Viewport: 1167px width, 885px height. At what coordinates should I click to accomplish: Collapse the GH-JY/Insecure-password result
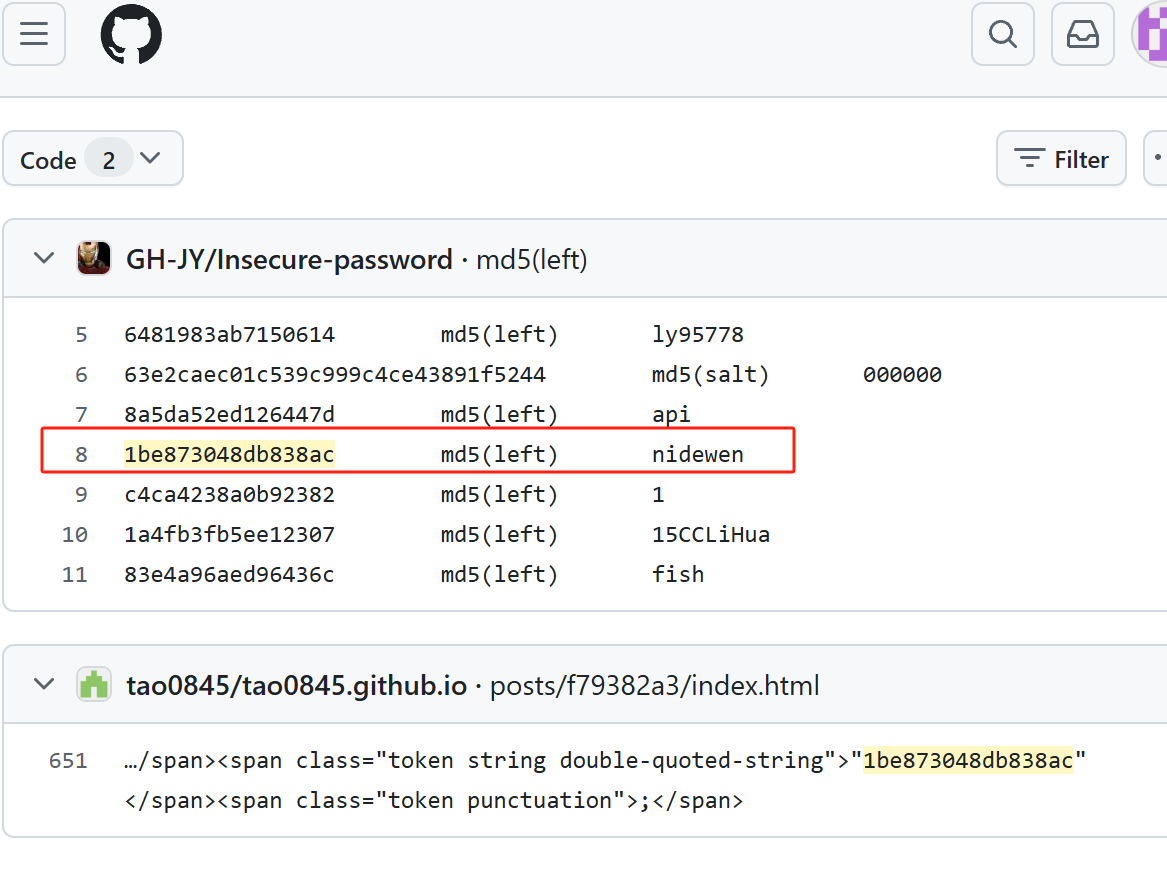(44, 258)
